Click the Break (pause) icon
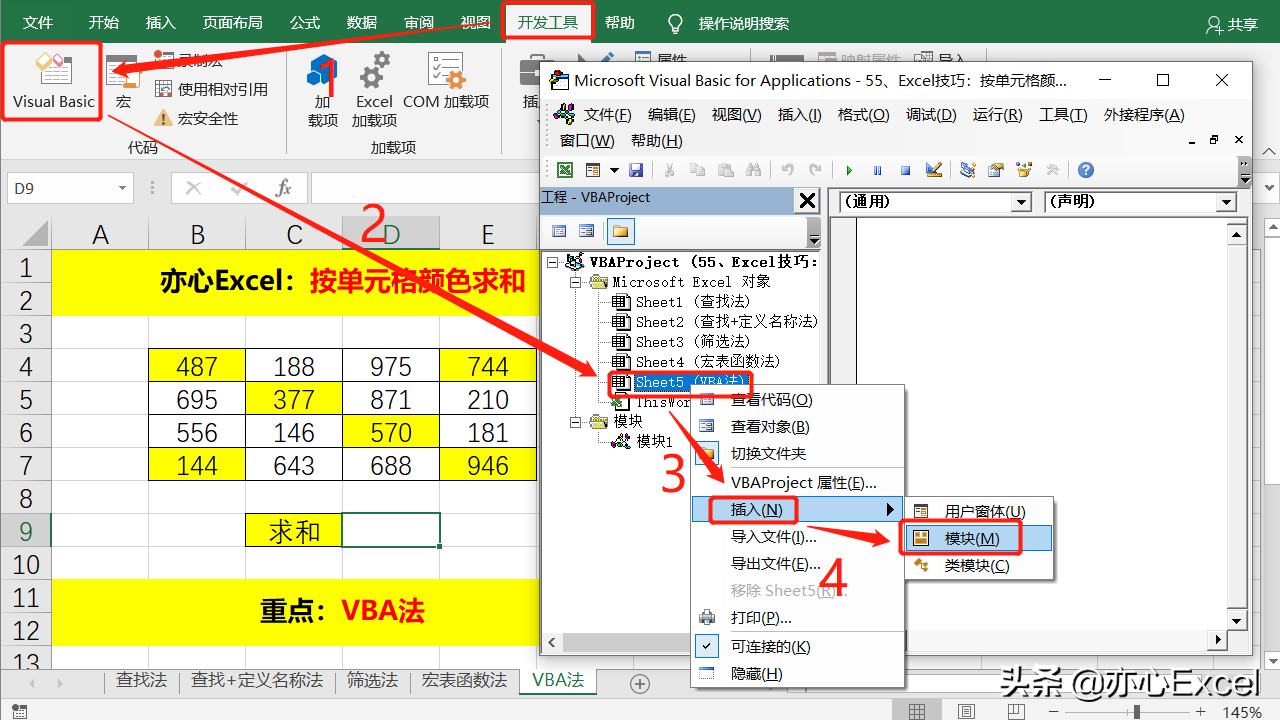Screen dimensions: 1280x720 (x=878, y=170)
